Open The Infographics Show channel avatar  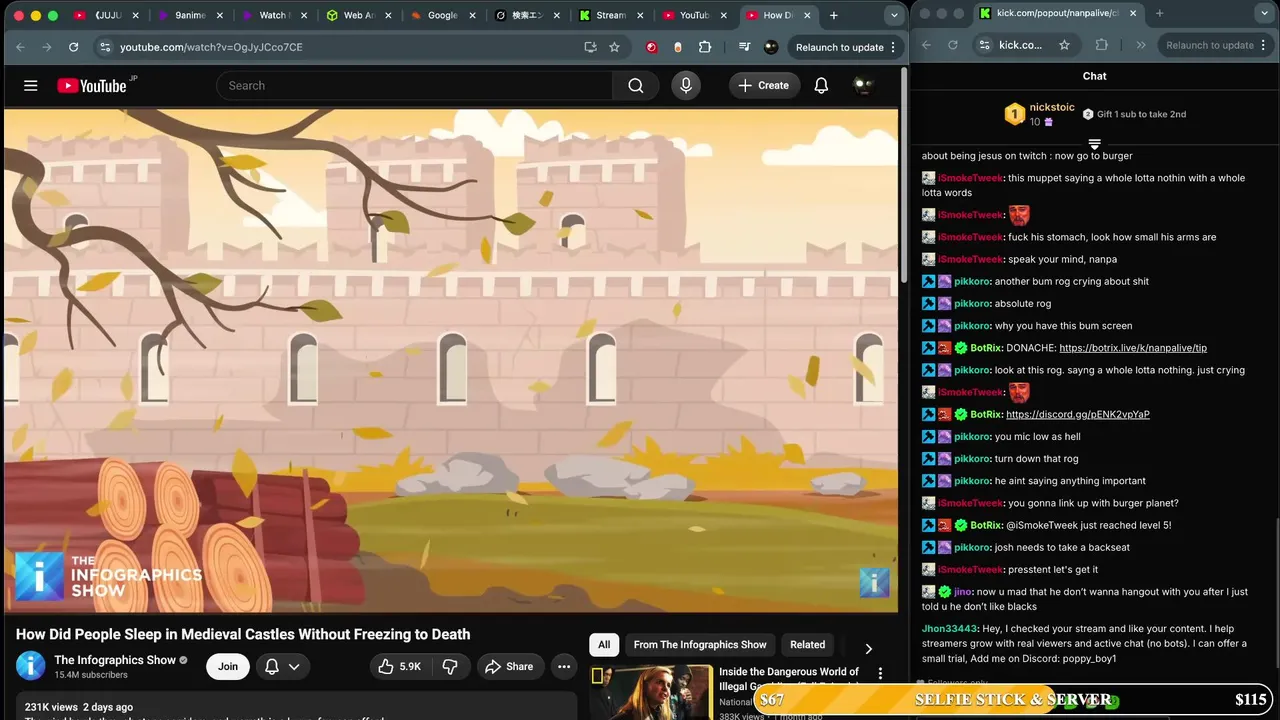point(31,666)
